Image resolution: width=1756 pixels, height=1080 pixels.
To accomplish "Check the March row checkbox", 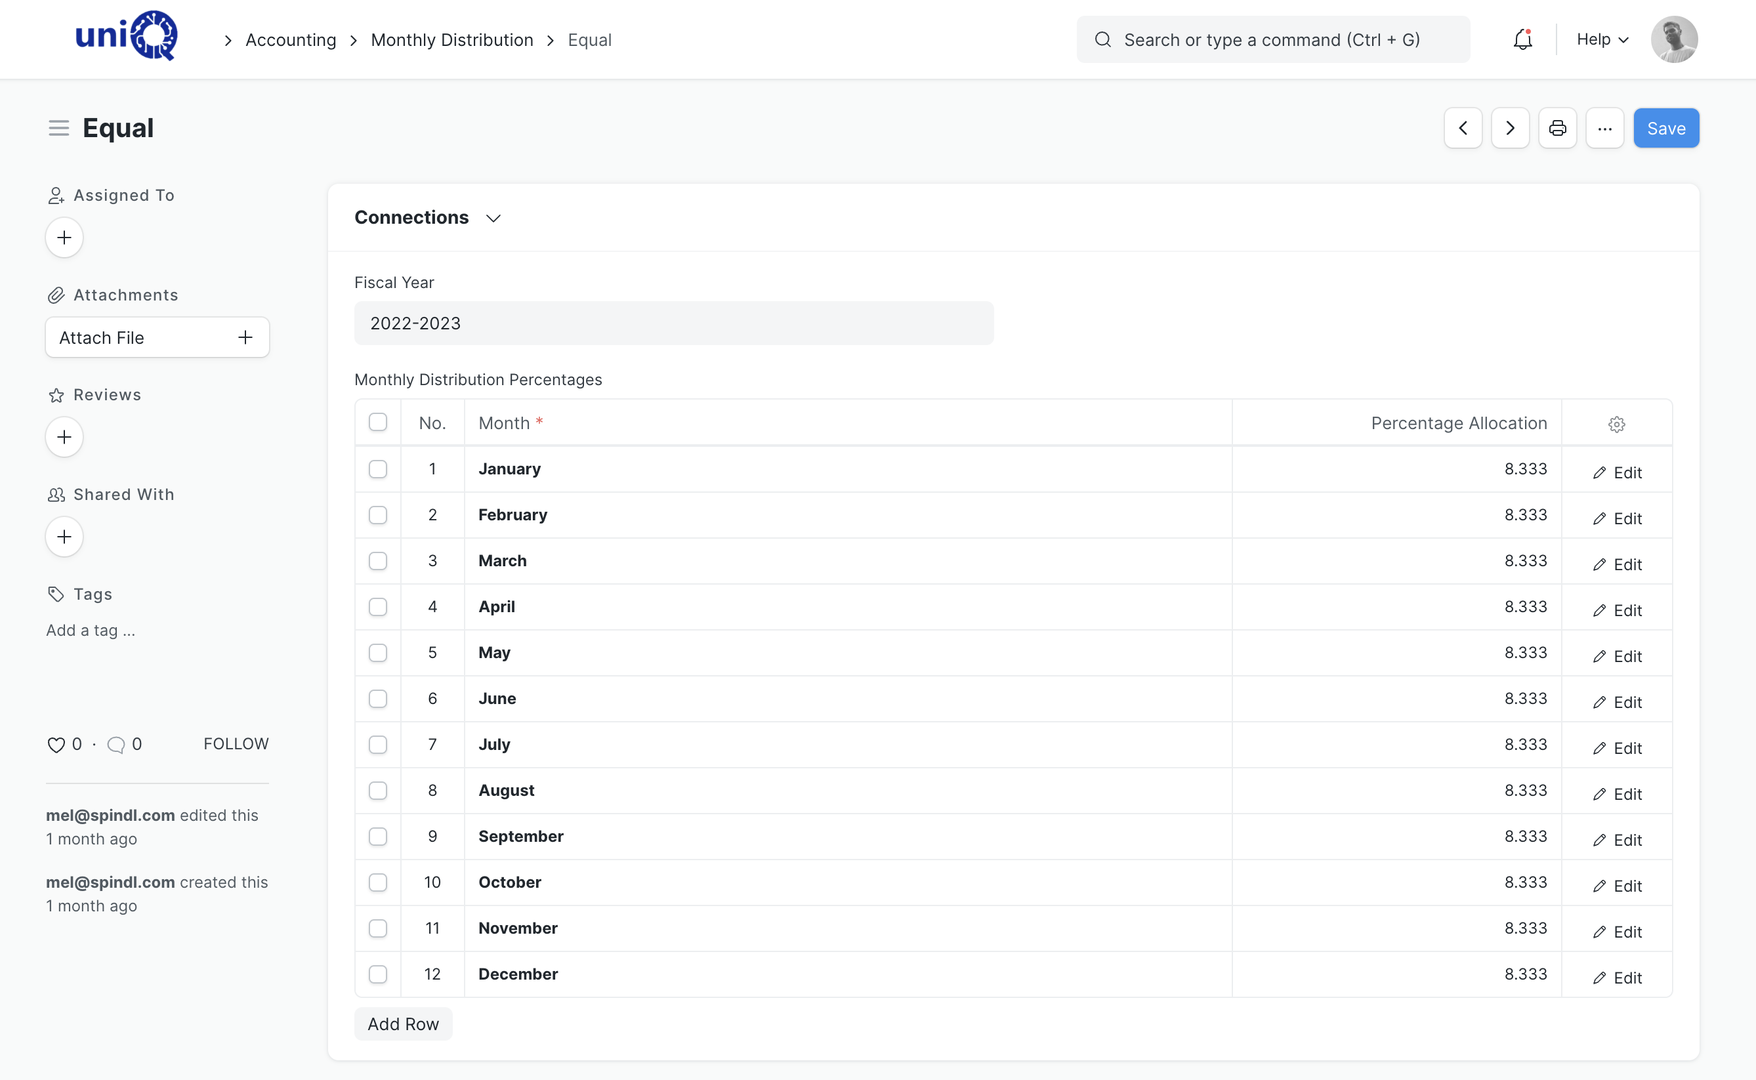I will point(378,561).
